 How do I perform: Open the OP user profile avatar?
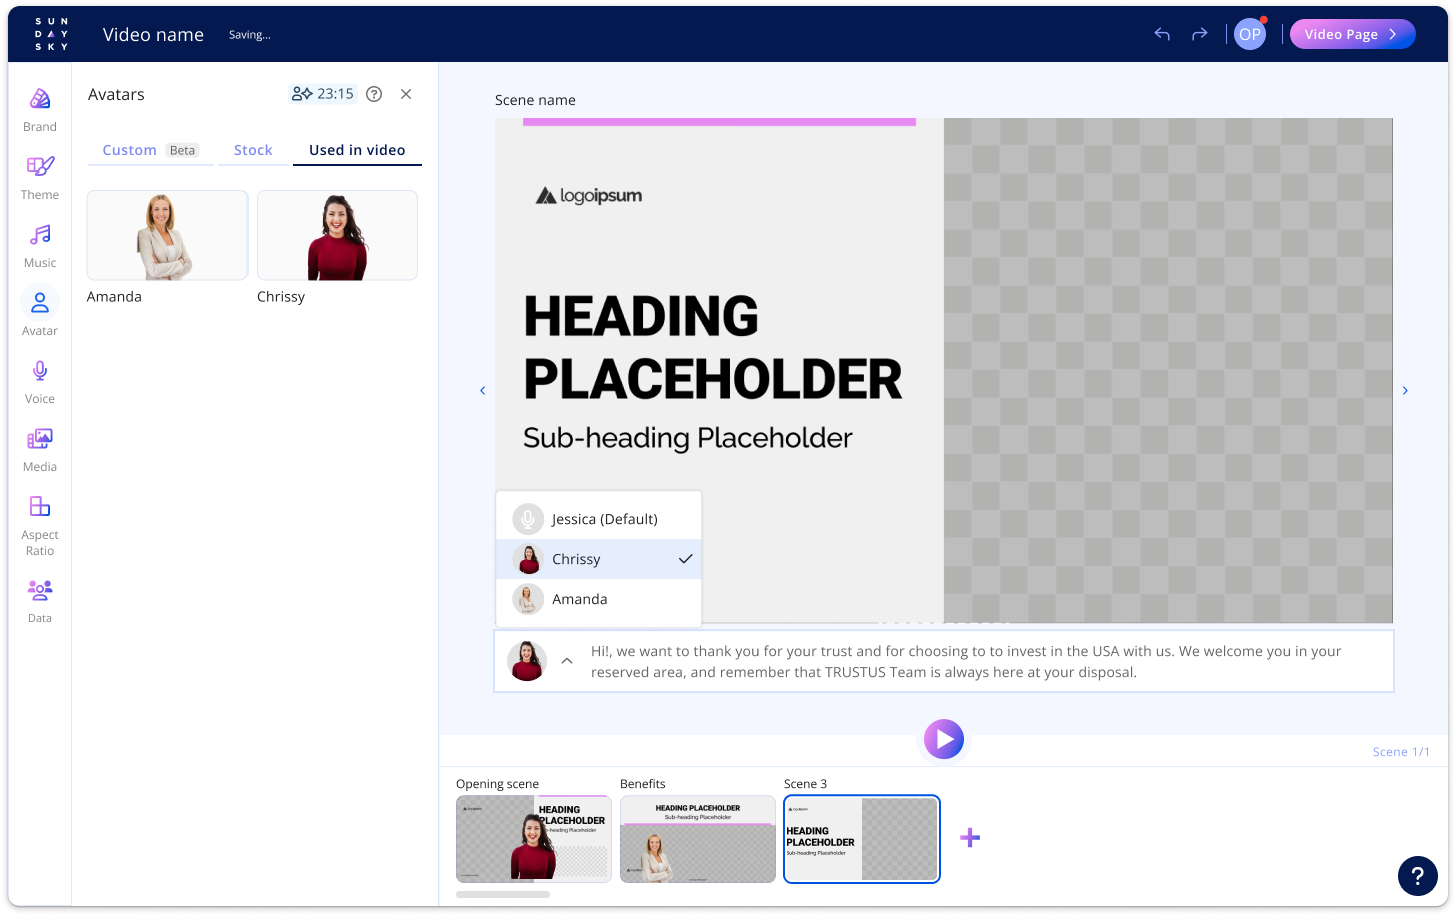1250,34
